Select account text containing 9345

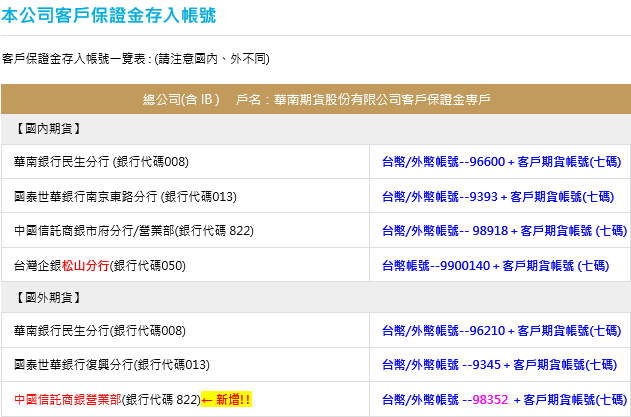point(499,365)
